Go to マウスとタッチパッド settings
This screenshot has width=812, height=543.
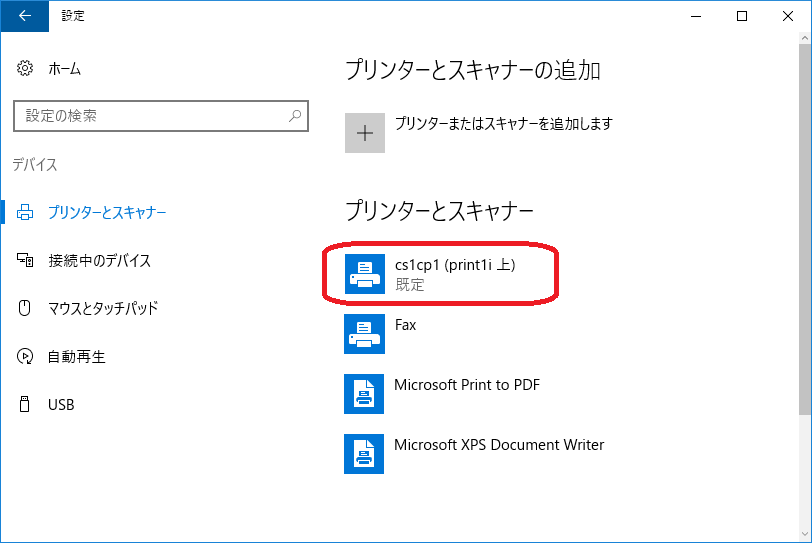tap(103, 309)
